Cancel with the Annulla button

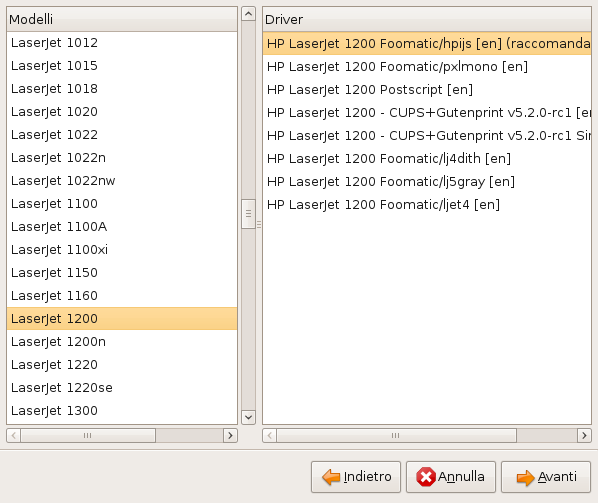[x=451, y=477]
